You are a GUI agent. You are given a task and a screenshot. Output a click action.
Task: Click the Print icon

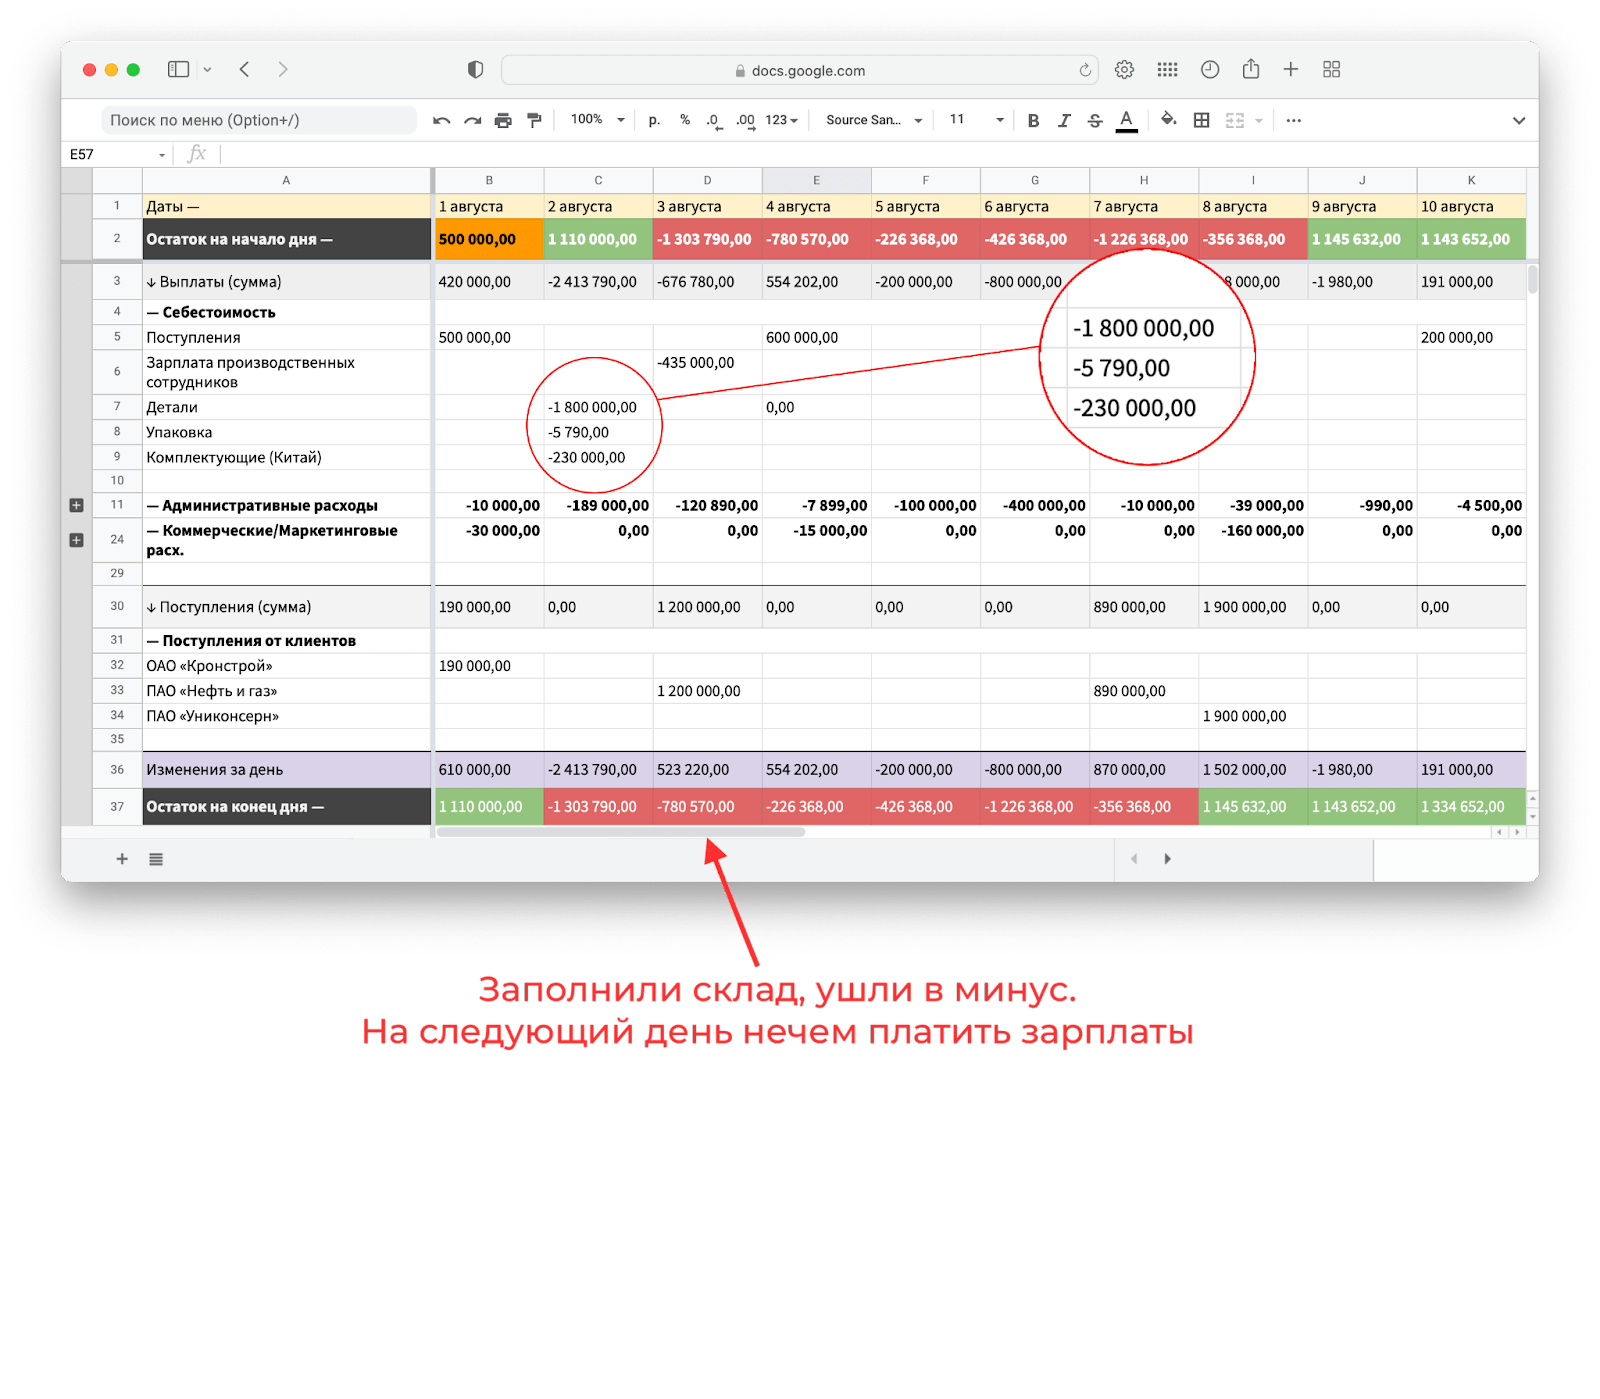[x=503, y=120]
